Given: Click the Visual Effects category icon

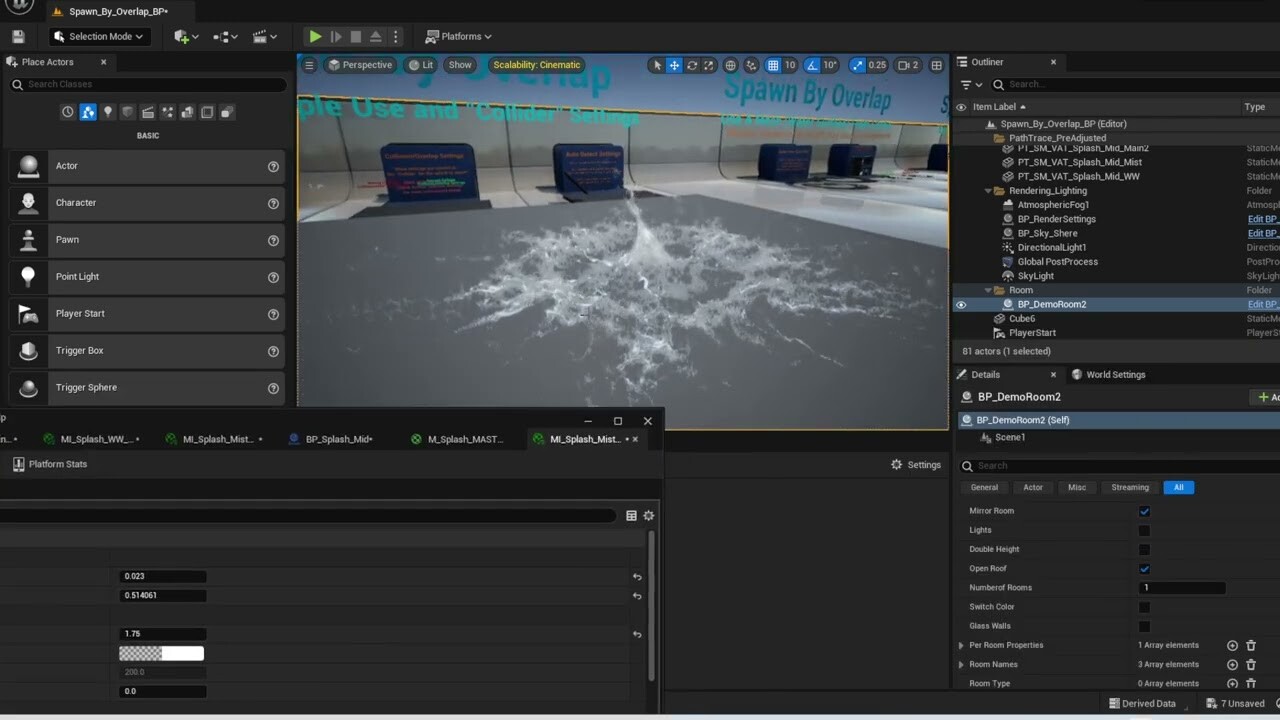Looking at the screenshot, I should click(167, 112).
